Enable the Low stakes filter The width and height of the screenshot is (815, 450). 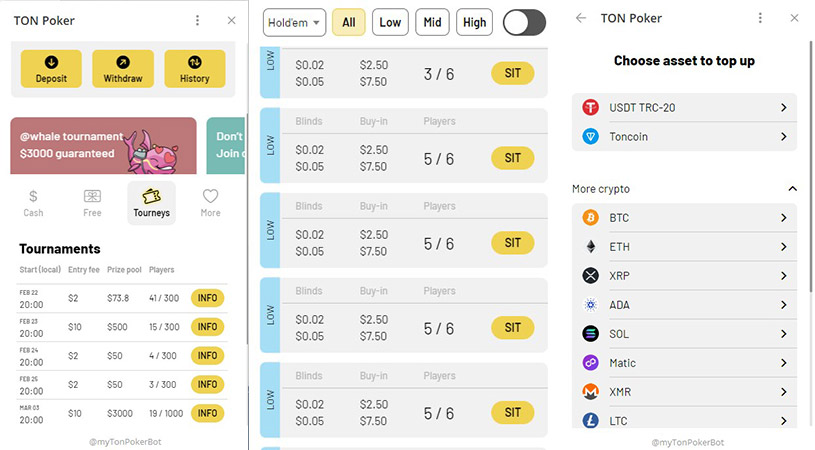pyautogui.click(x=390, y=22)
